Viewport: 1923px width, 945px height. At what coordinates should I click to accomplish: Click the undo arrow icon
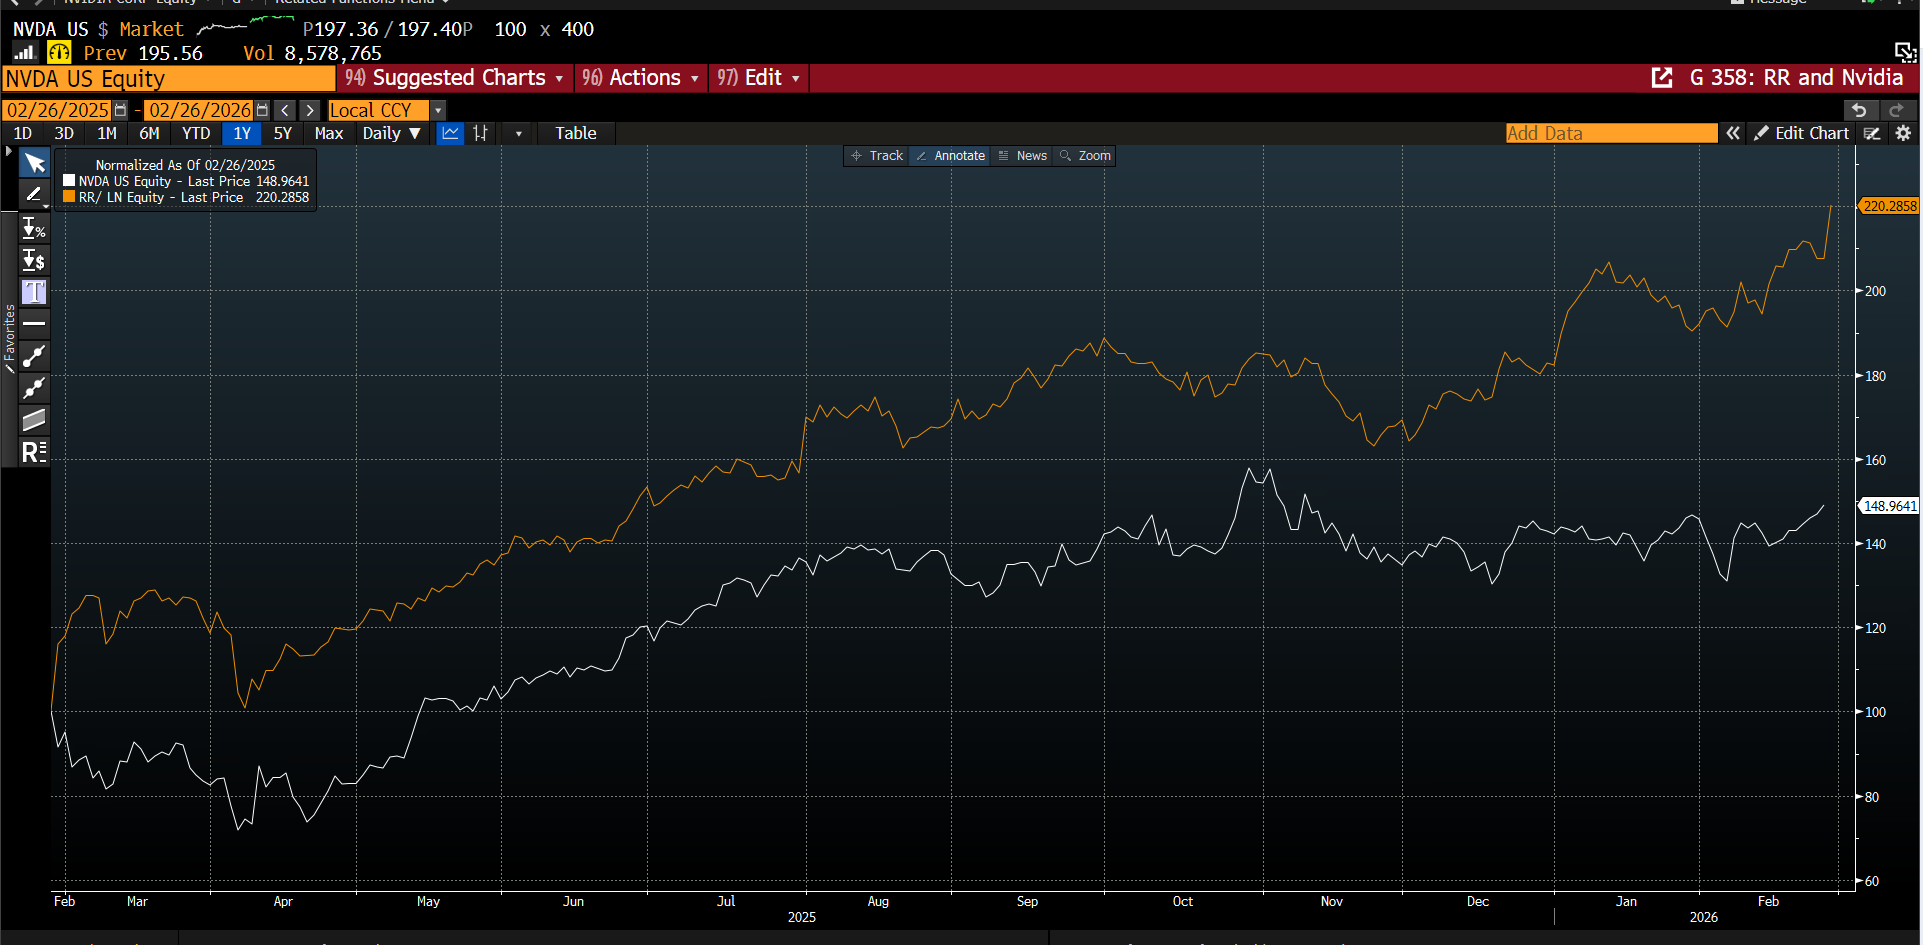[x=1859, y=110]
